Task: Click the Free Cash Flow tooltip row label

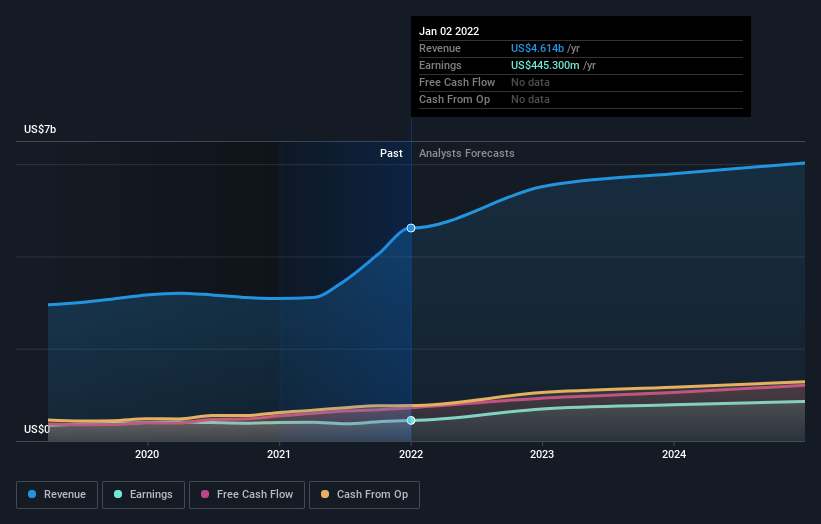Action: (x=457, y=82)
